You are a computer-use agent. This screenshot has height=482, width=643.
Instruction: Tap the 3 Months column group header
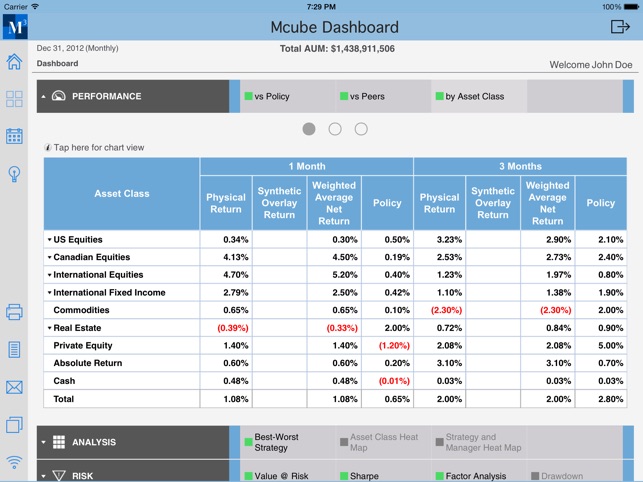coord(520,166)
